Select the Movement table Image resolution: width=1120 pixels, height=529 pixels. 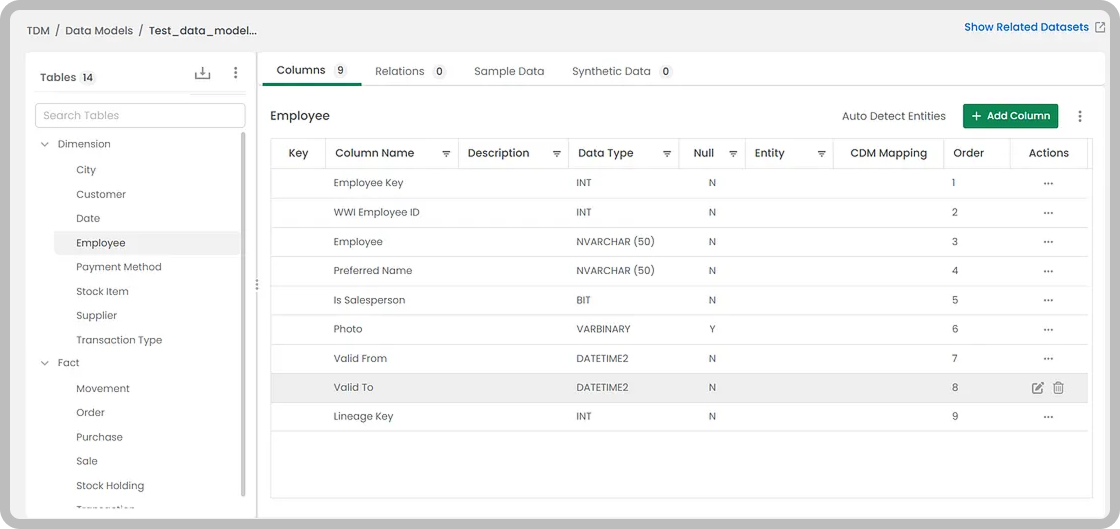(x=103, y=388)
